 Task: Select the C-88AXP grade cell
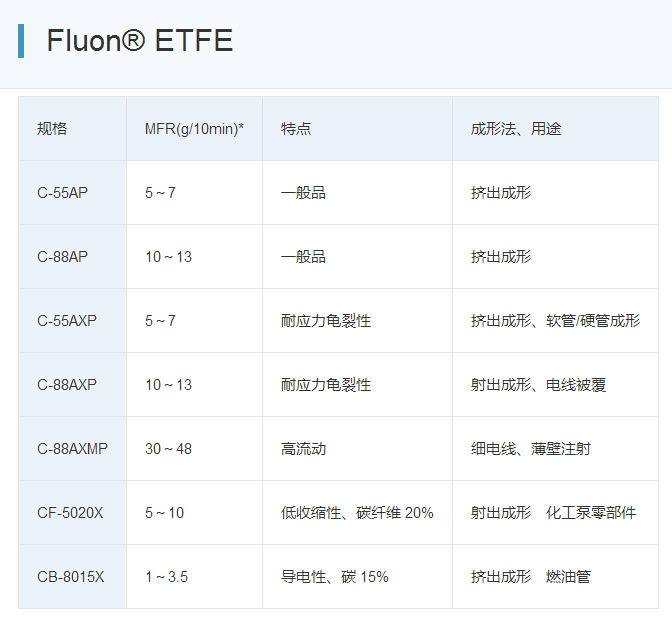coord(67,385)
